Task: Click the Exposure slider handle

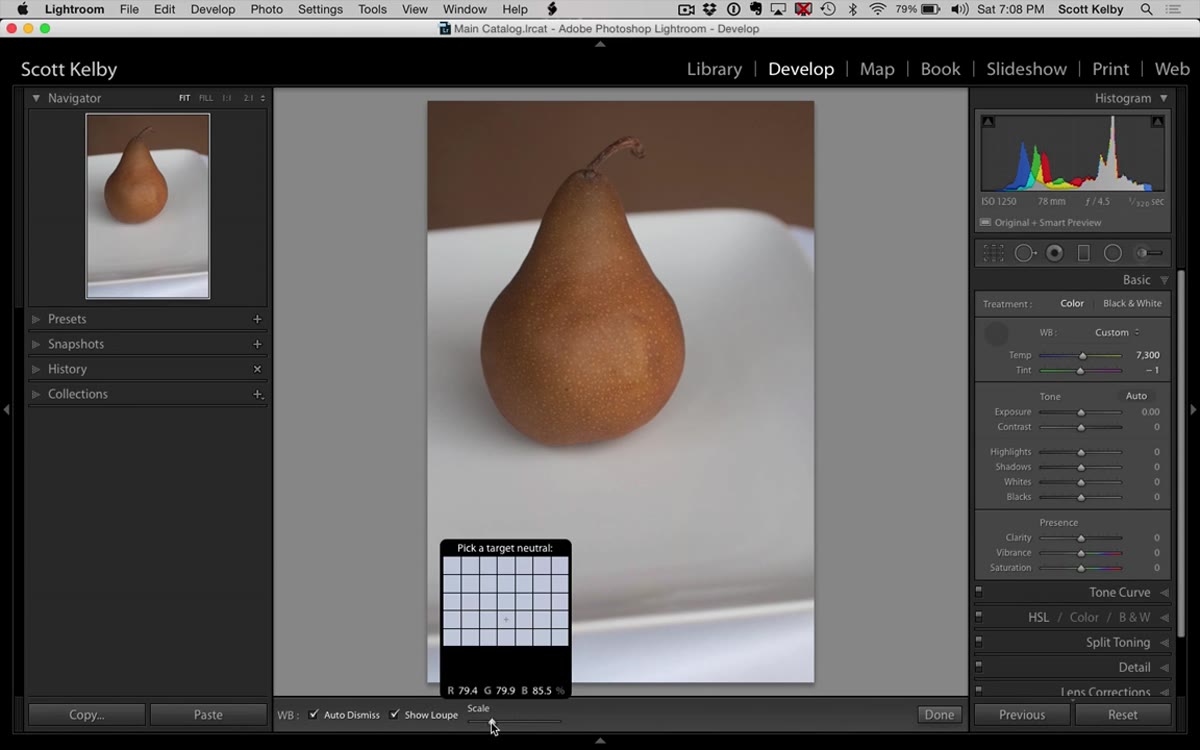Action: coord(1080,412)
